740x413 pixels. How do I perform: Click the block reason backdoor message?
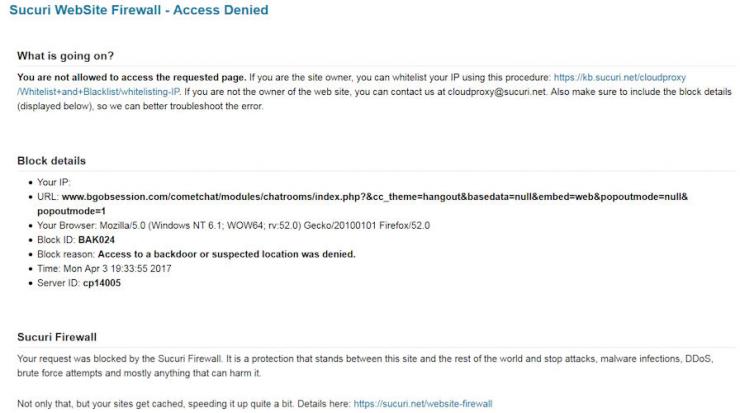coord(227,254)
